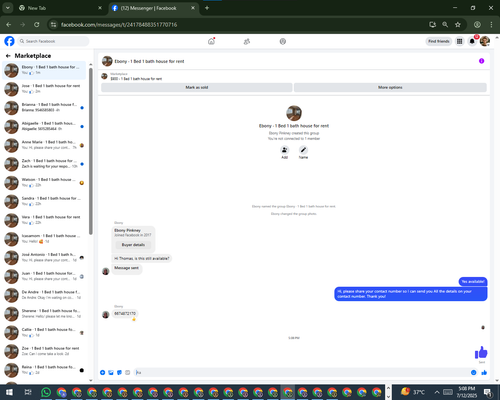Switch to the New Tab browser tab
The height and width of the screenshot is (400, 500).
pos(60,8)
